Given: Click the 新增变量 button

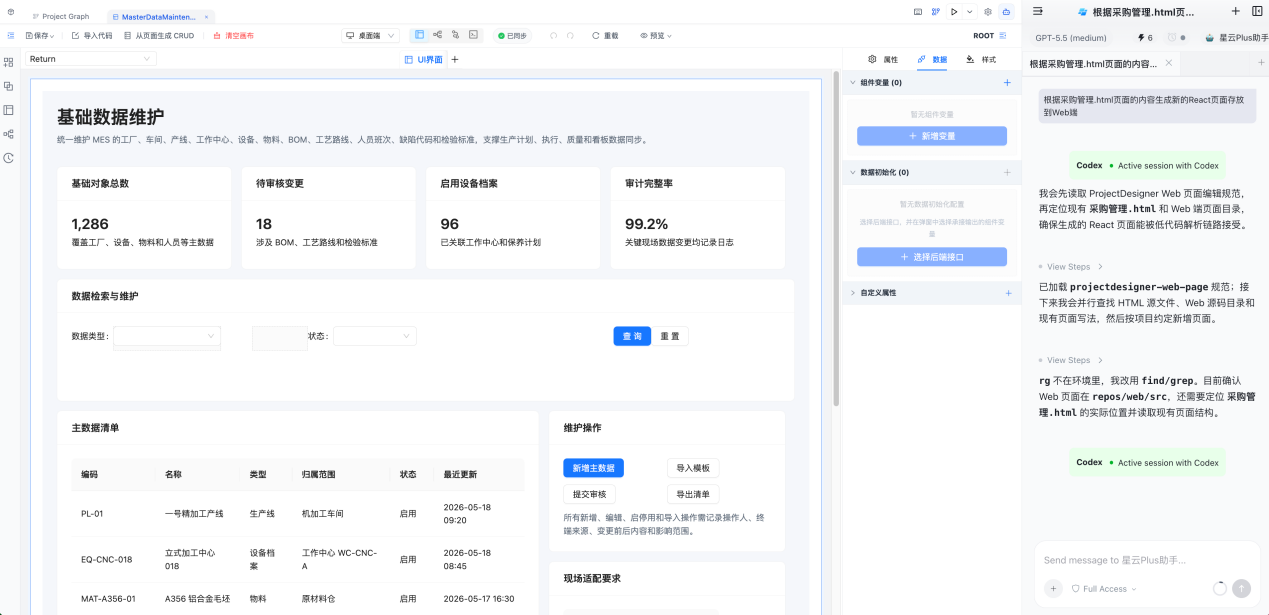Looking at the screenshot, I should 932,136.
